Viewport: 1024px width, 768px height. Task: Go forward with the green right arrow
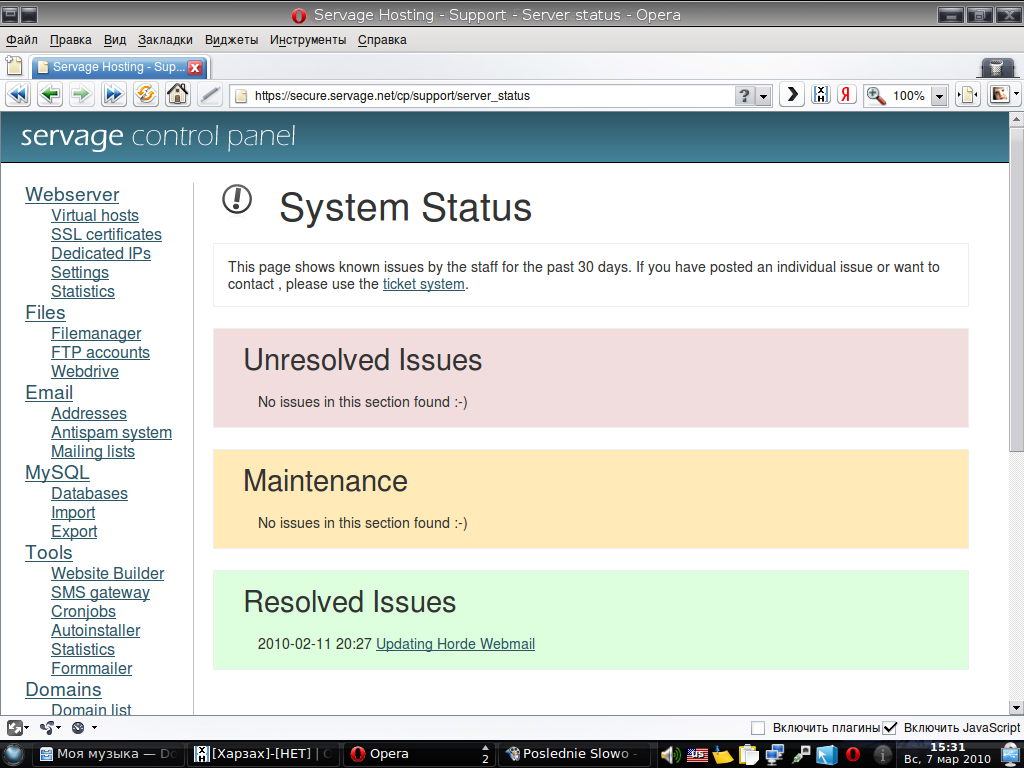tap(82, 95)
